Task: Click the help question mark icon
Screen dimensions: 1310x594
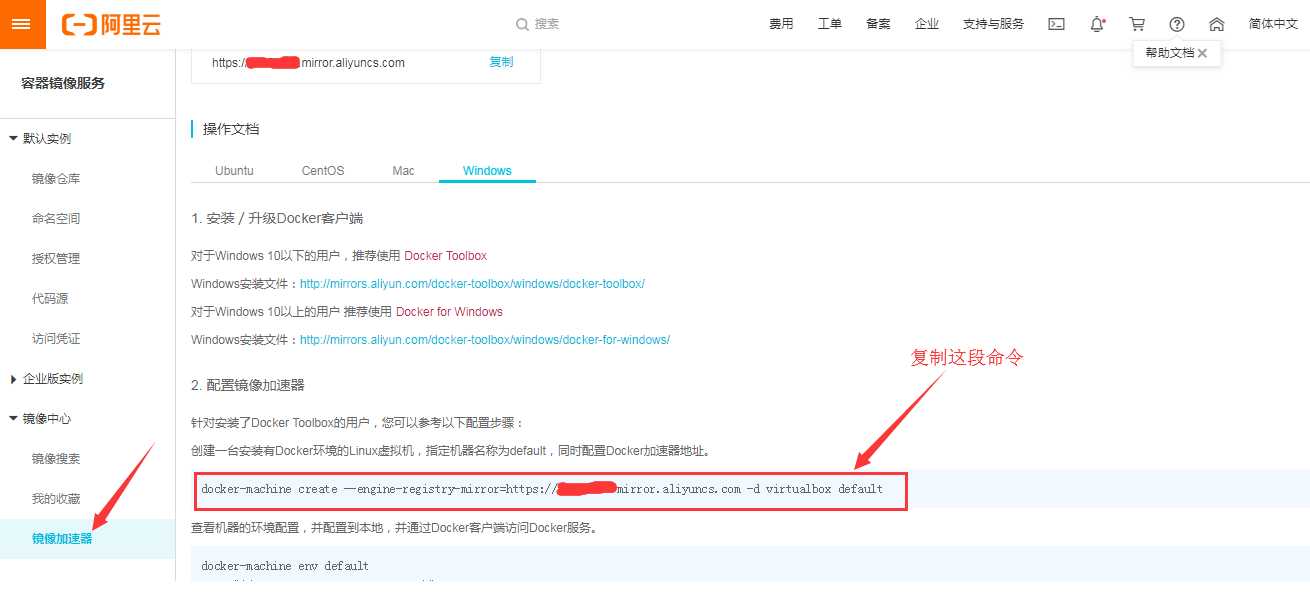Action: tap(1177, 24)
